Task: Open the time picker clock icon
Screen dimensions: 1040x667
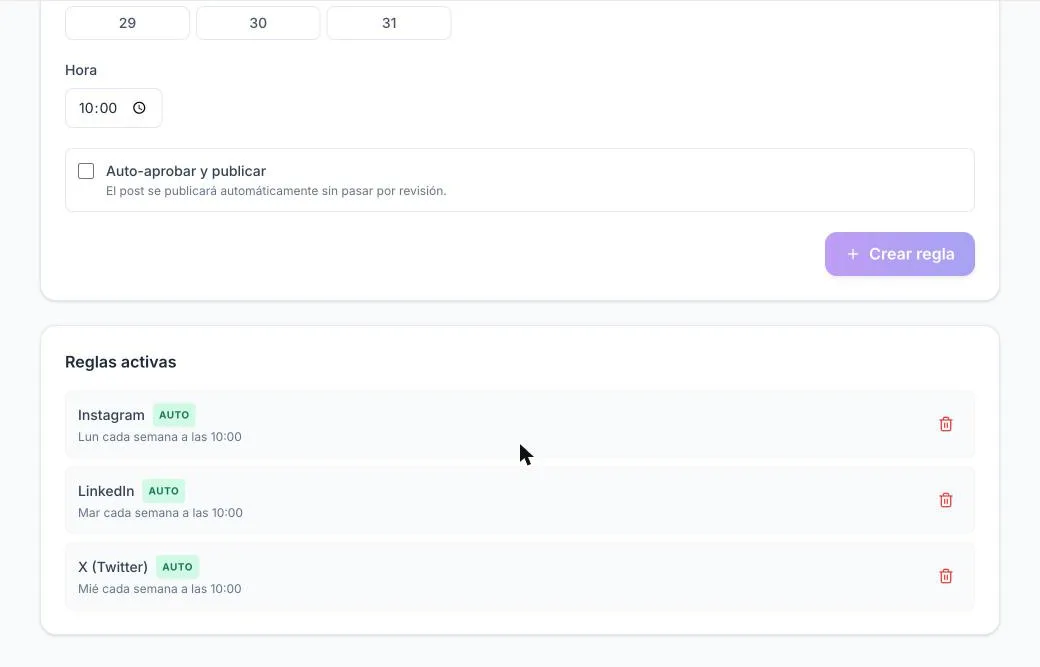Action: click(x=139, y=108)
